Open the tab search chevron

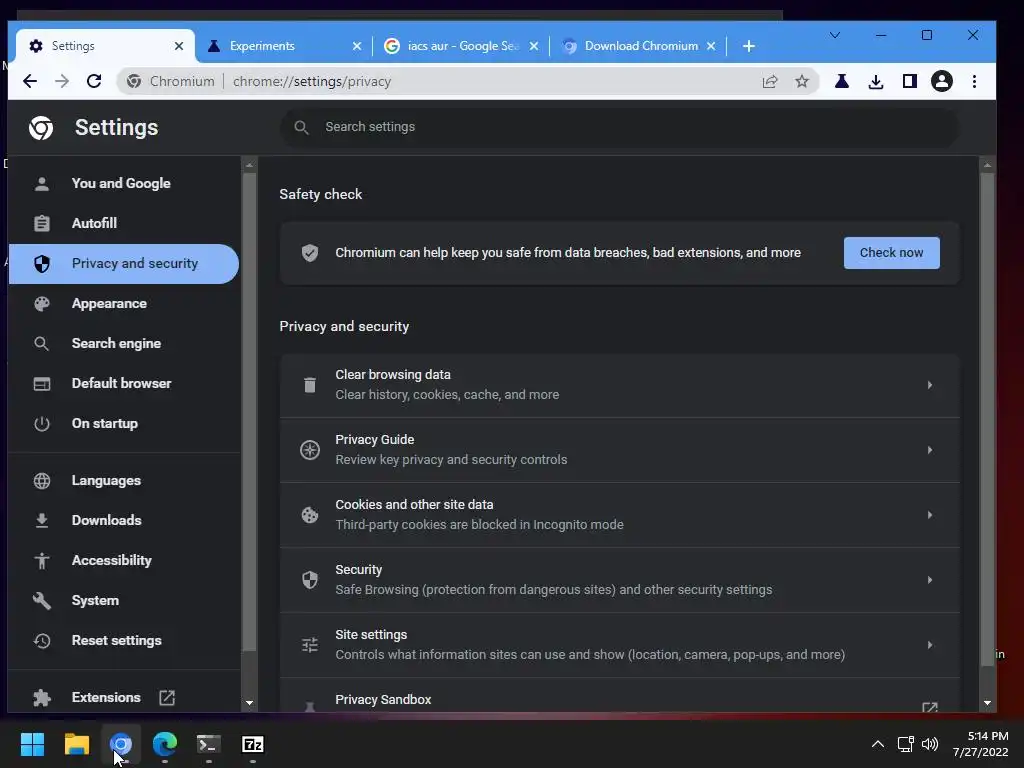point(835,35)
